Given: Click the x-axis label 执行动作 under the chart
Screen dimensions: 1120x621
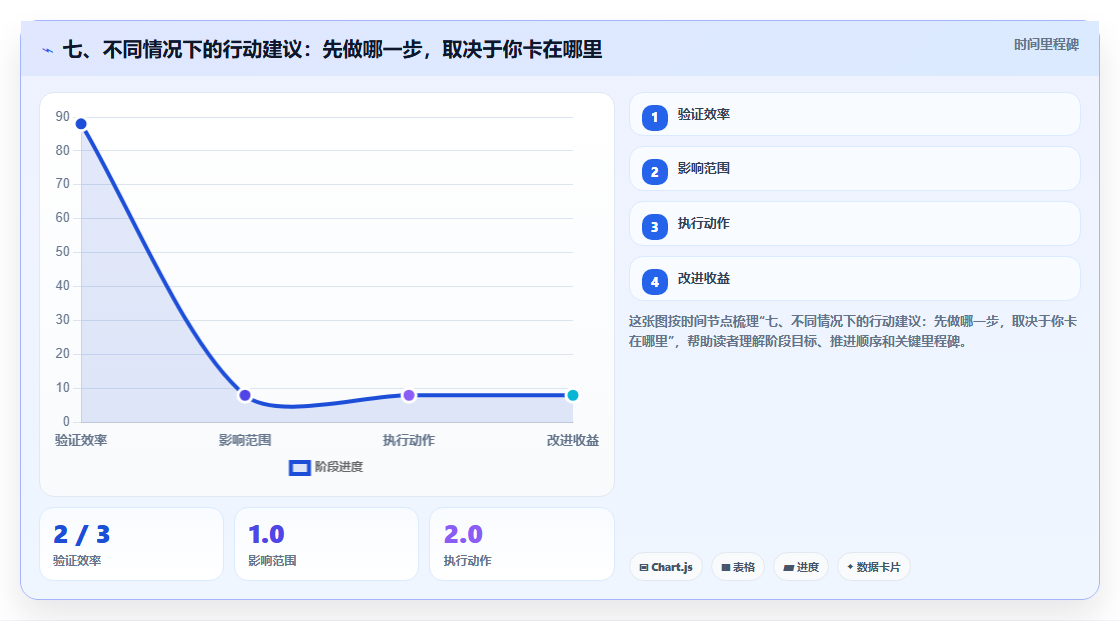Looking at the screenshot, I should (x=409, y=440).
